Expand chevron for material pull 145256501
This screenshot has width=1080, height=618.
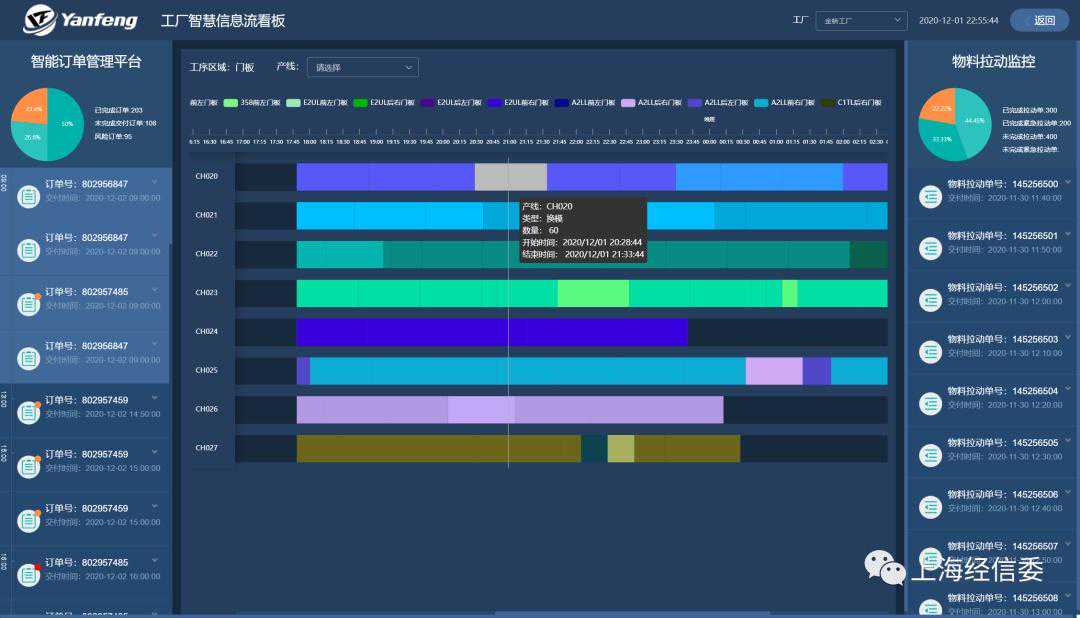pos(1068,234)
